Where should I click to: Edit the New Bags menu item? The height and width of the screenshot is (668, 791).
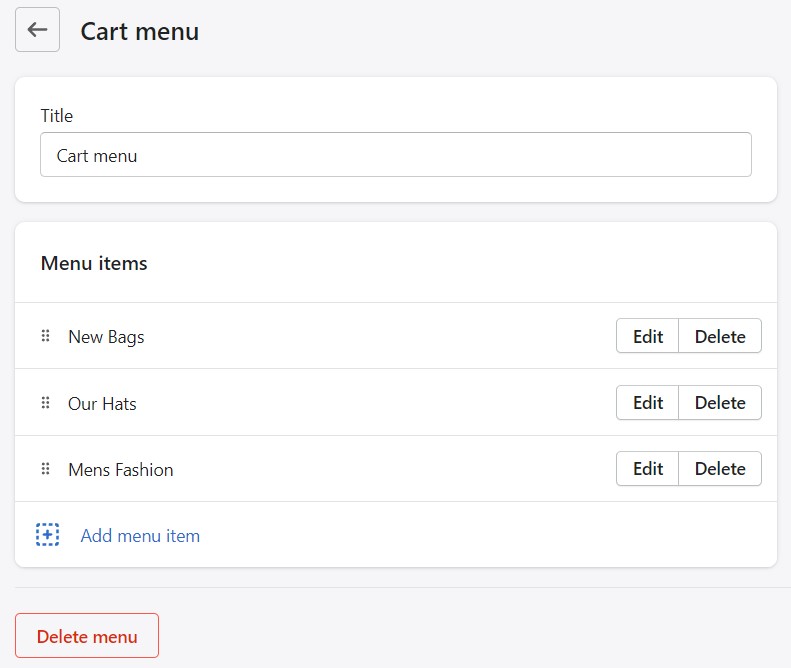click(647, 336)
